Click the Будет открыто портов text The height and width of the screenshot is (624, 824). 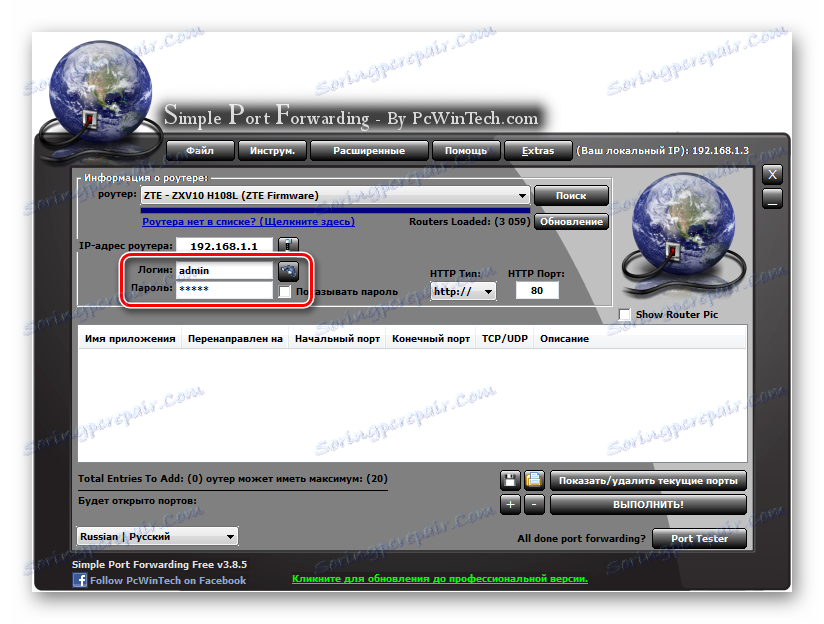pos(137,500)
